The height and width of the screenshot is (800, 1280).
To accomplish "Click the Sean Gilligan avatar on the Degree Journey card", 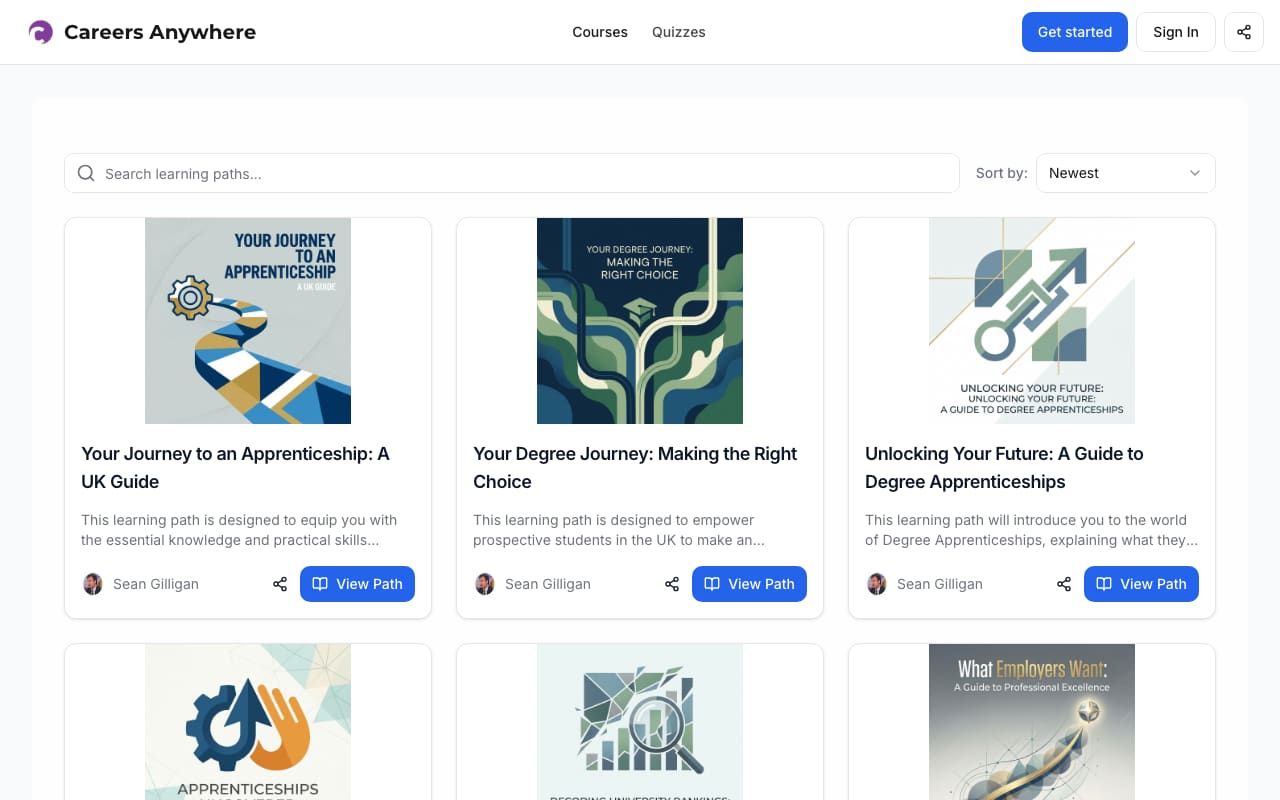I will pyautogui.click(x=484, y=584).
